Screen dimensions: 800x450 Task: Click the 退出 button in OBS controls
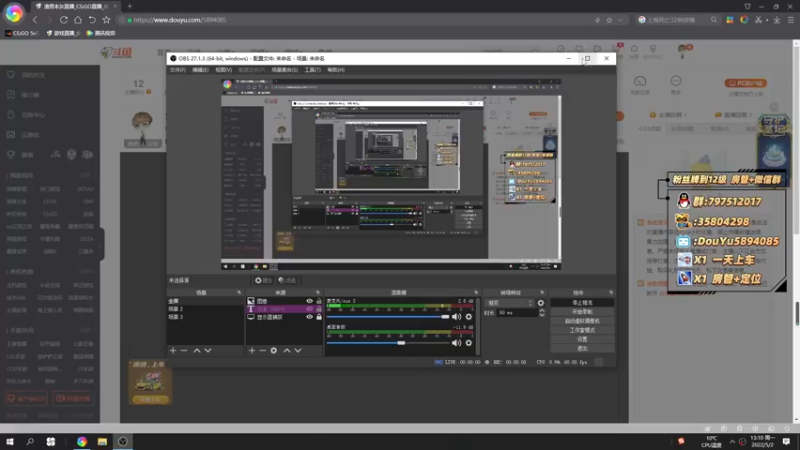(582, 348)
